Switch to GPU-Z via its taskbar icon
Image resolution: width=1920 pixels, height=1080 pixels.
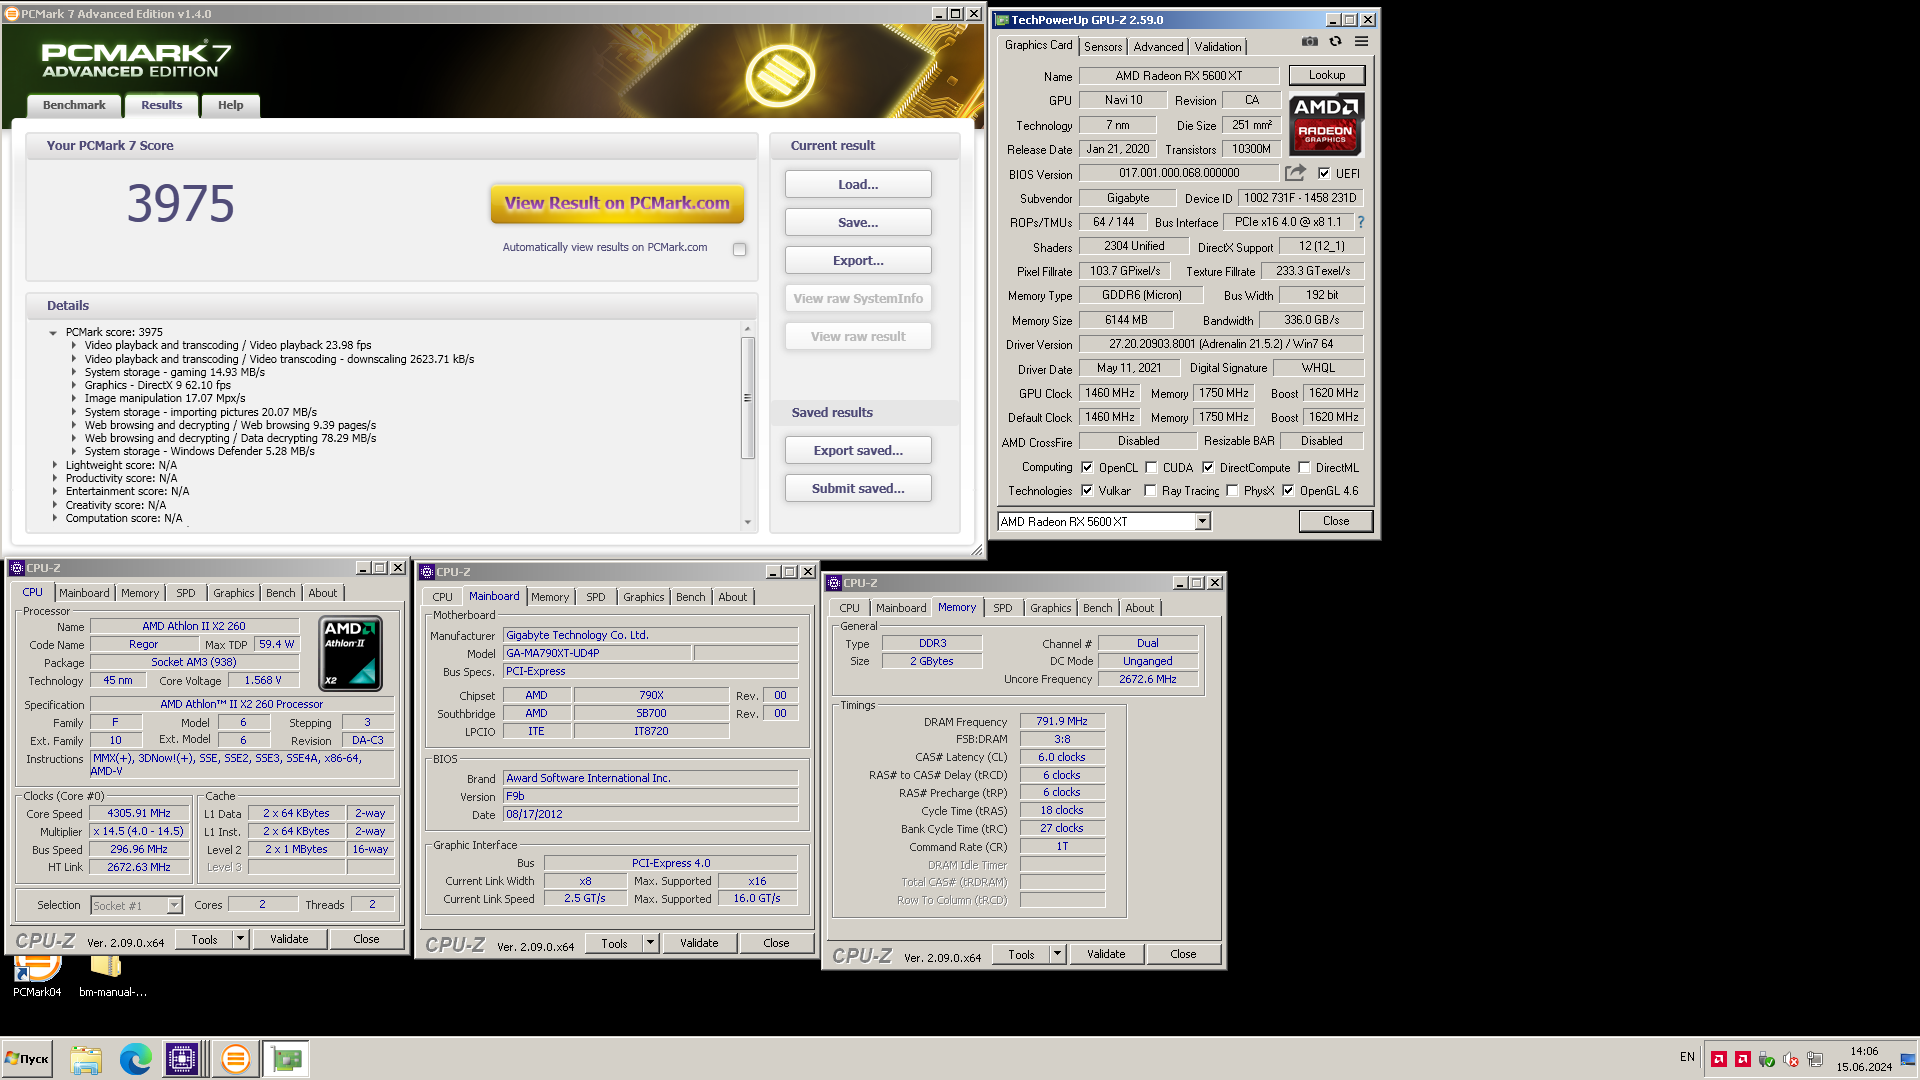(x=287, y=1059)
